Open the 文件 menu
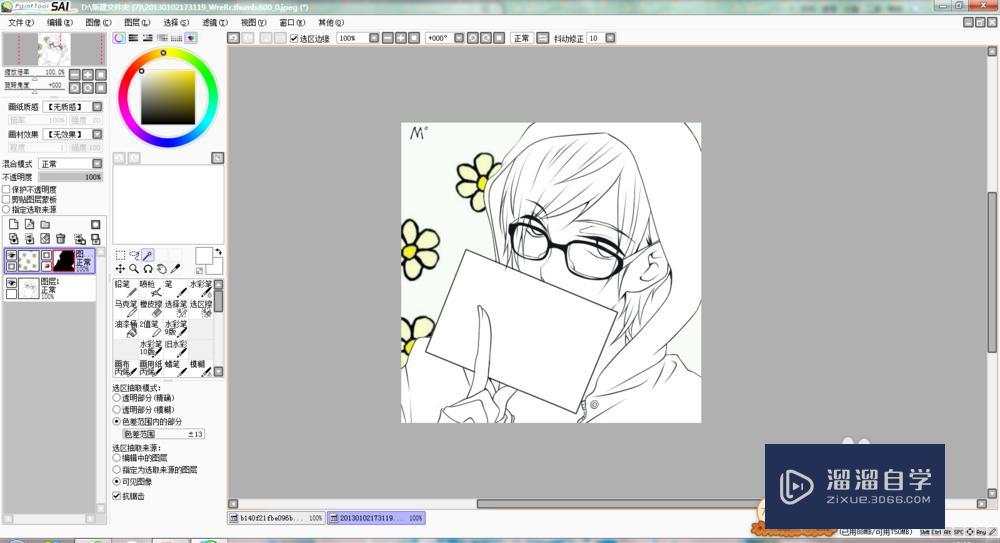The width and height of the screenshot is (1000, 543). pyautogui.click(x=21, y=22)
